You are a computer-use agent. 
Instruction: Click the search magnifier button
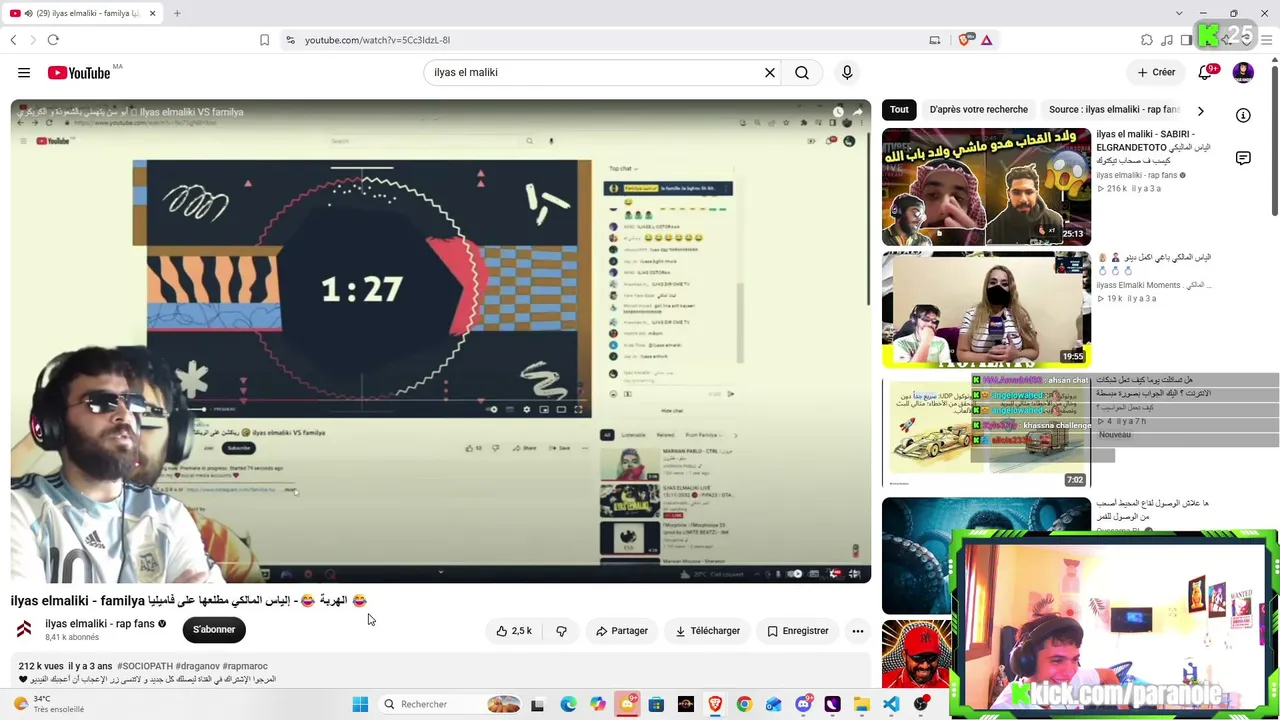(802, 72)
